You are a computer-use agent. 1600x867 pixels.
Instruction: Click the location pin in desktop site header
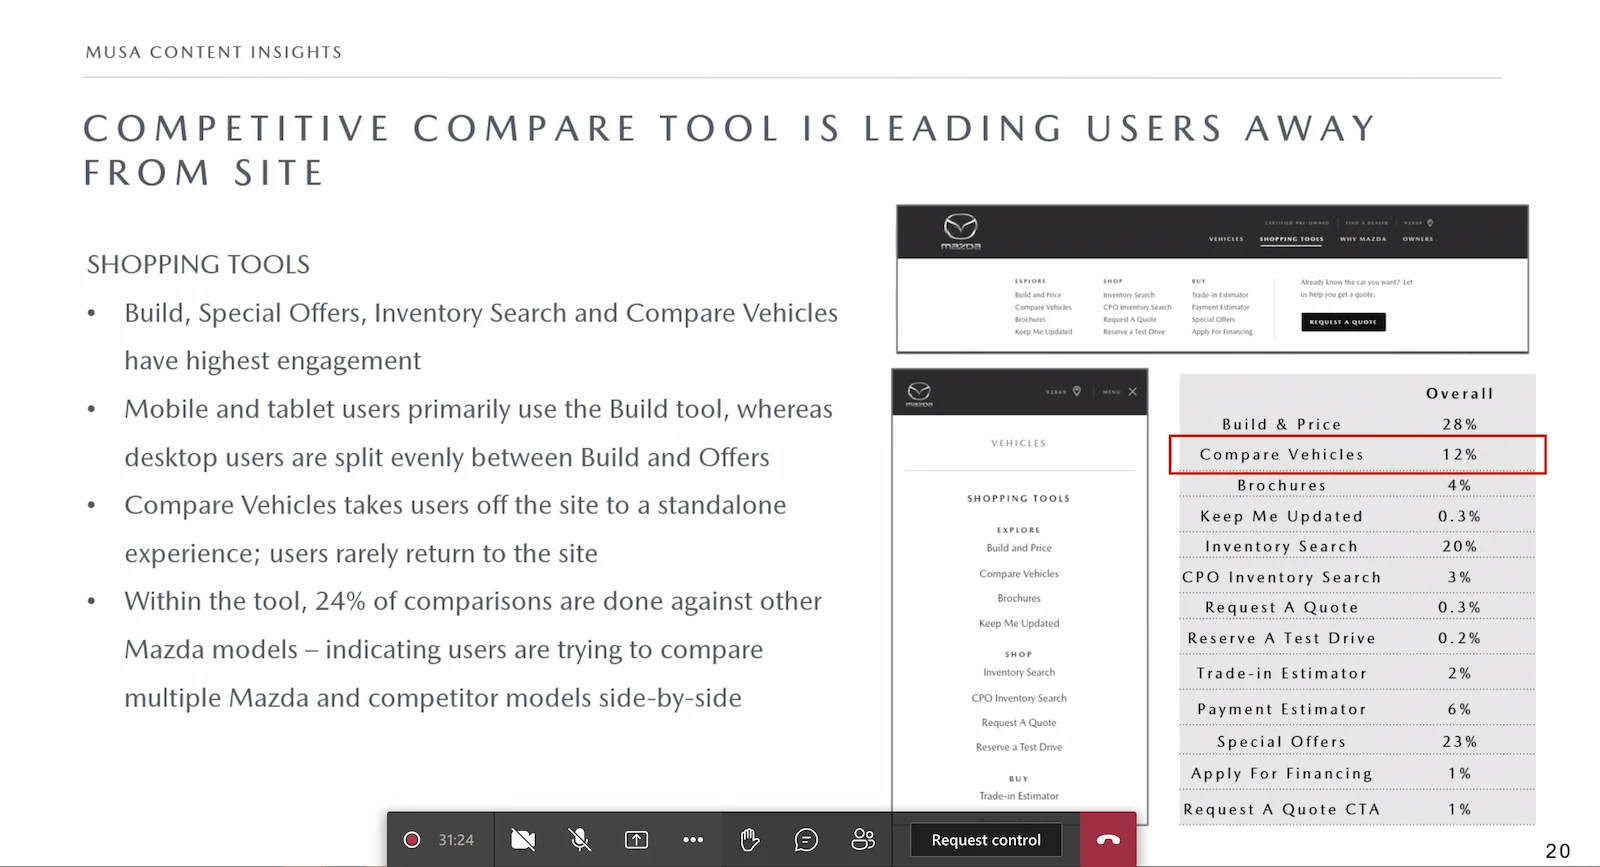coord(1430,223)
